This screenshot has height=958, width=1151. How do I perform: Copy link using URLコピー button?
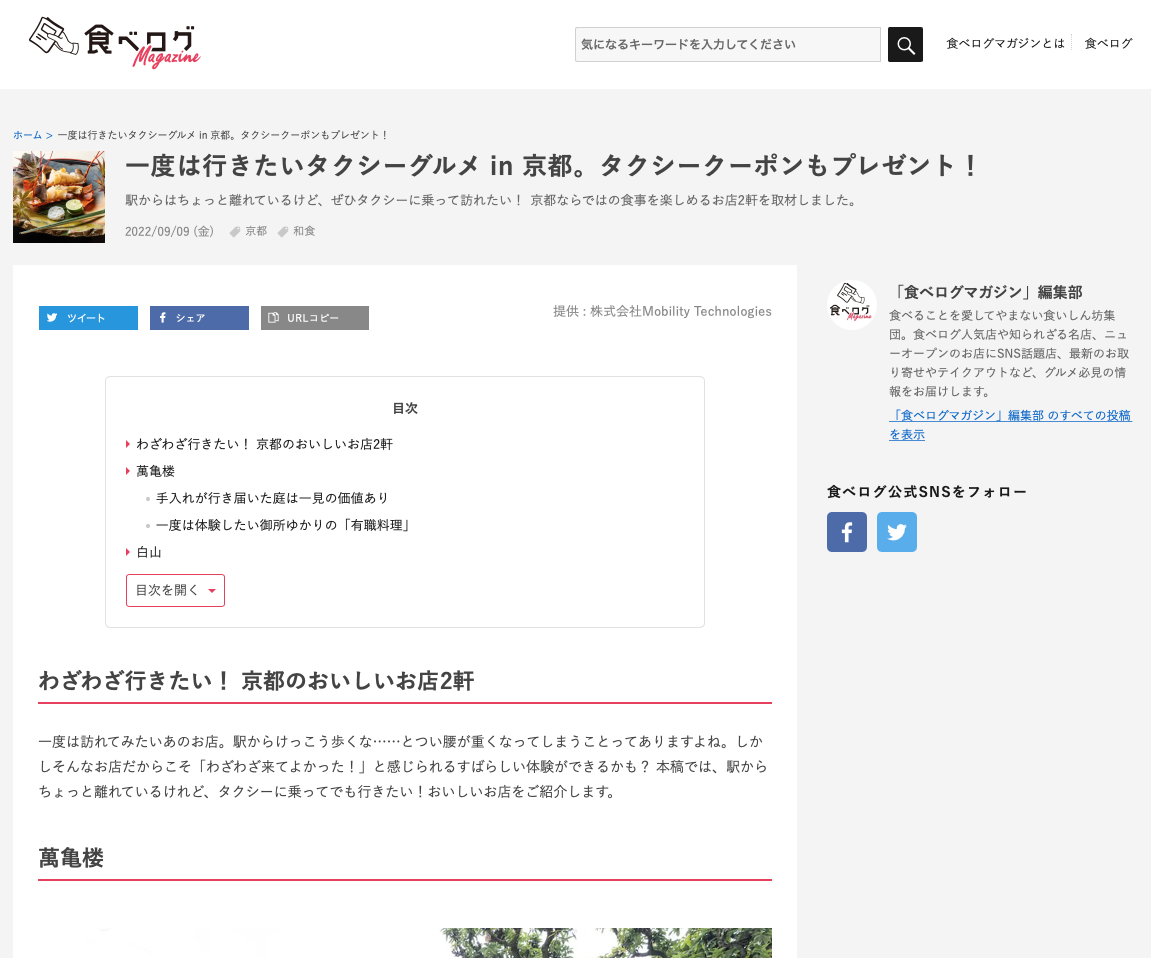(315, 318)
